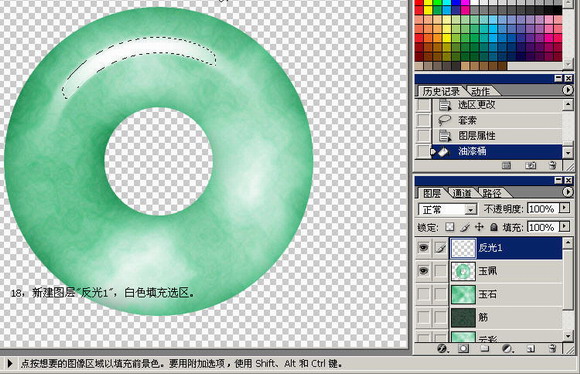Image resolution: width=580 pixels, height=374 pixels.
Task: Hide the 反光1 layer eye icon
Action: tap(424, 247)
